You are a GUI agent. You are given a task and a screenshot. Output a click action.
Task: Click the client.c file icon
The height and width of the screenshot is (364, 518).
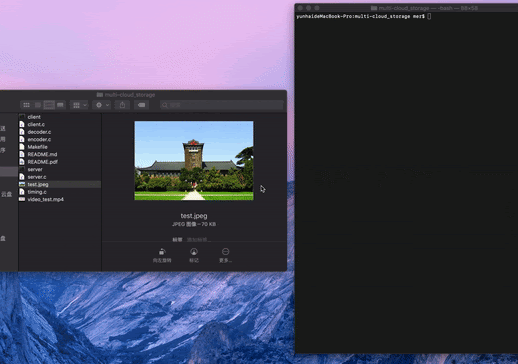pyautogui.click(x=22, y=124)
